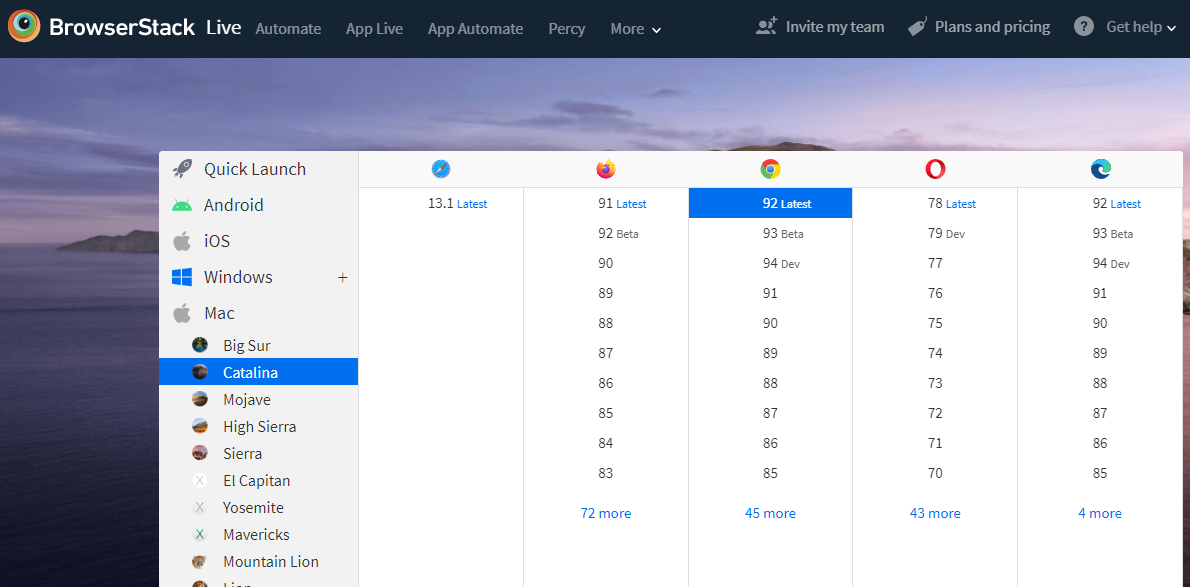Select the Opera browser icon
This screenshot has height=587, width=1190.
[x=935, y=169]
